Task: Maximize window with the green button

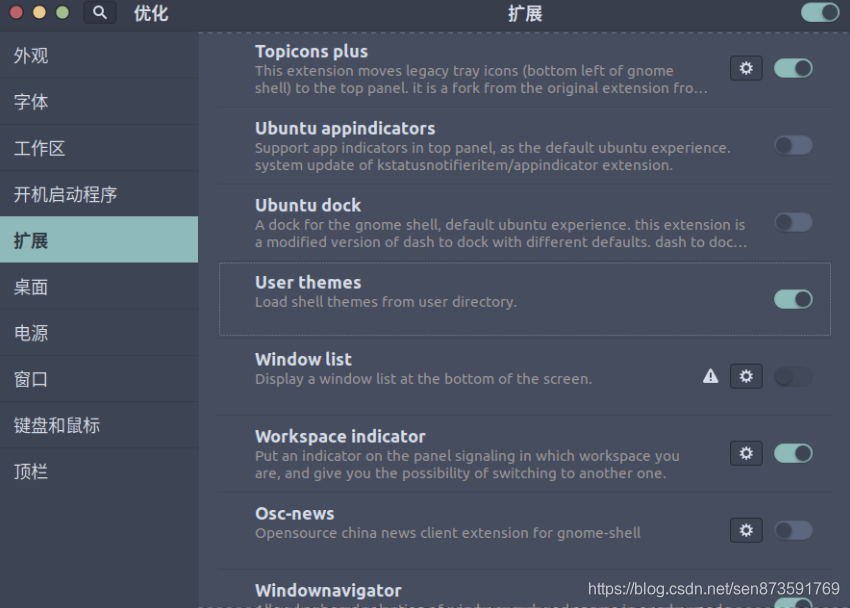Action: [x=62, y=12]
